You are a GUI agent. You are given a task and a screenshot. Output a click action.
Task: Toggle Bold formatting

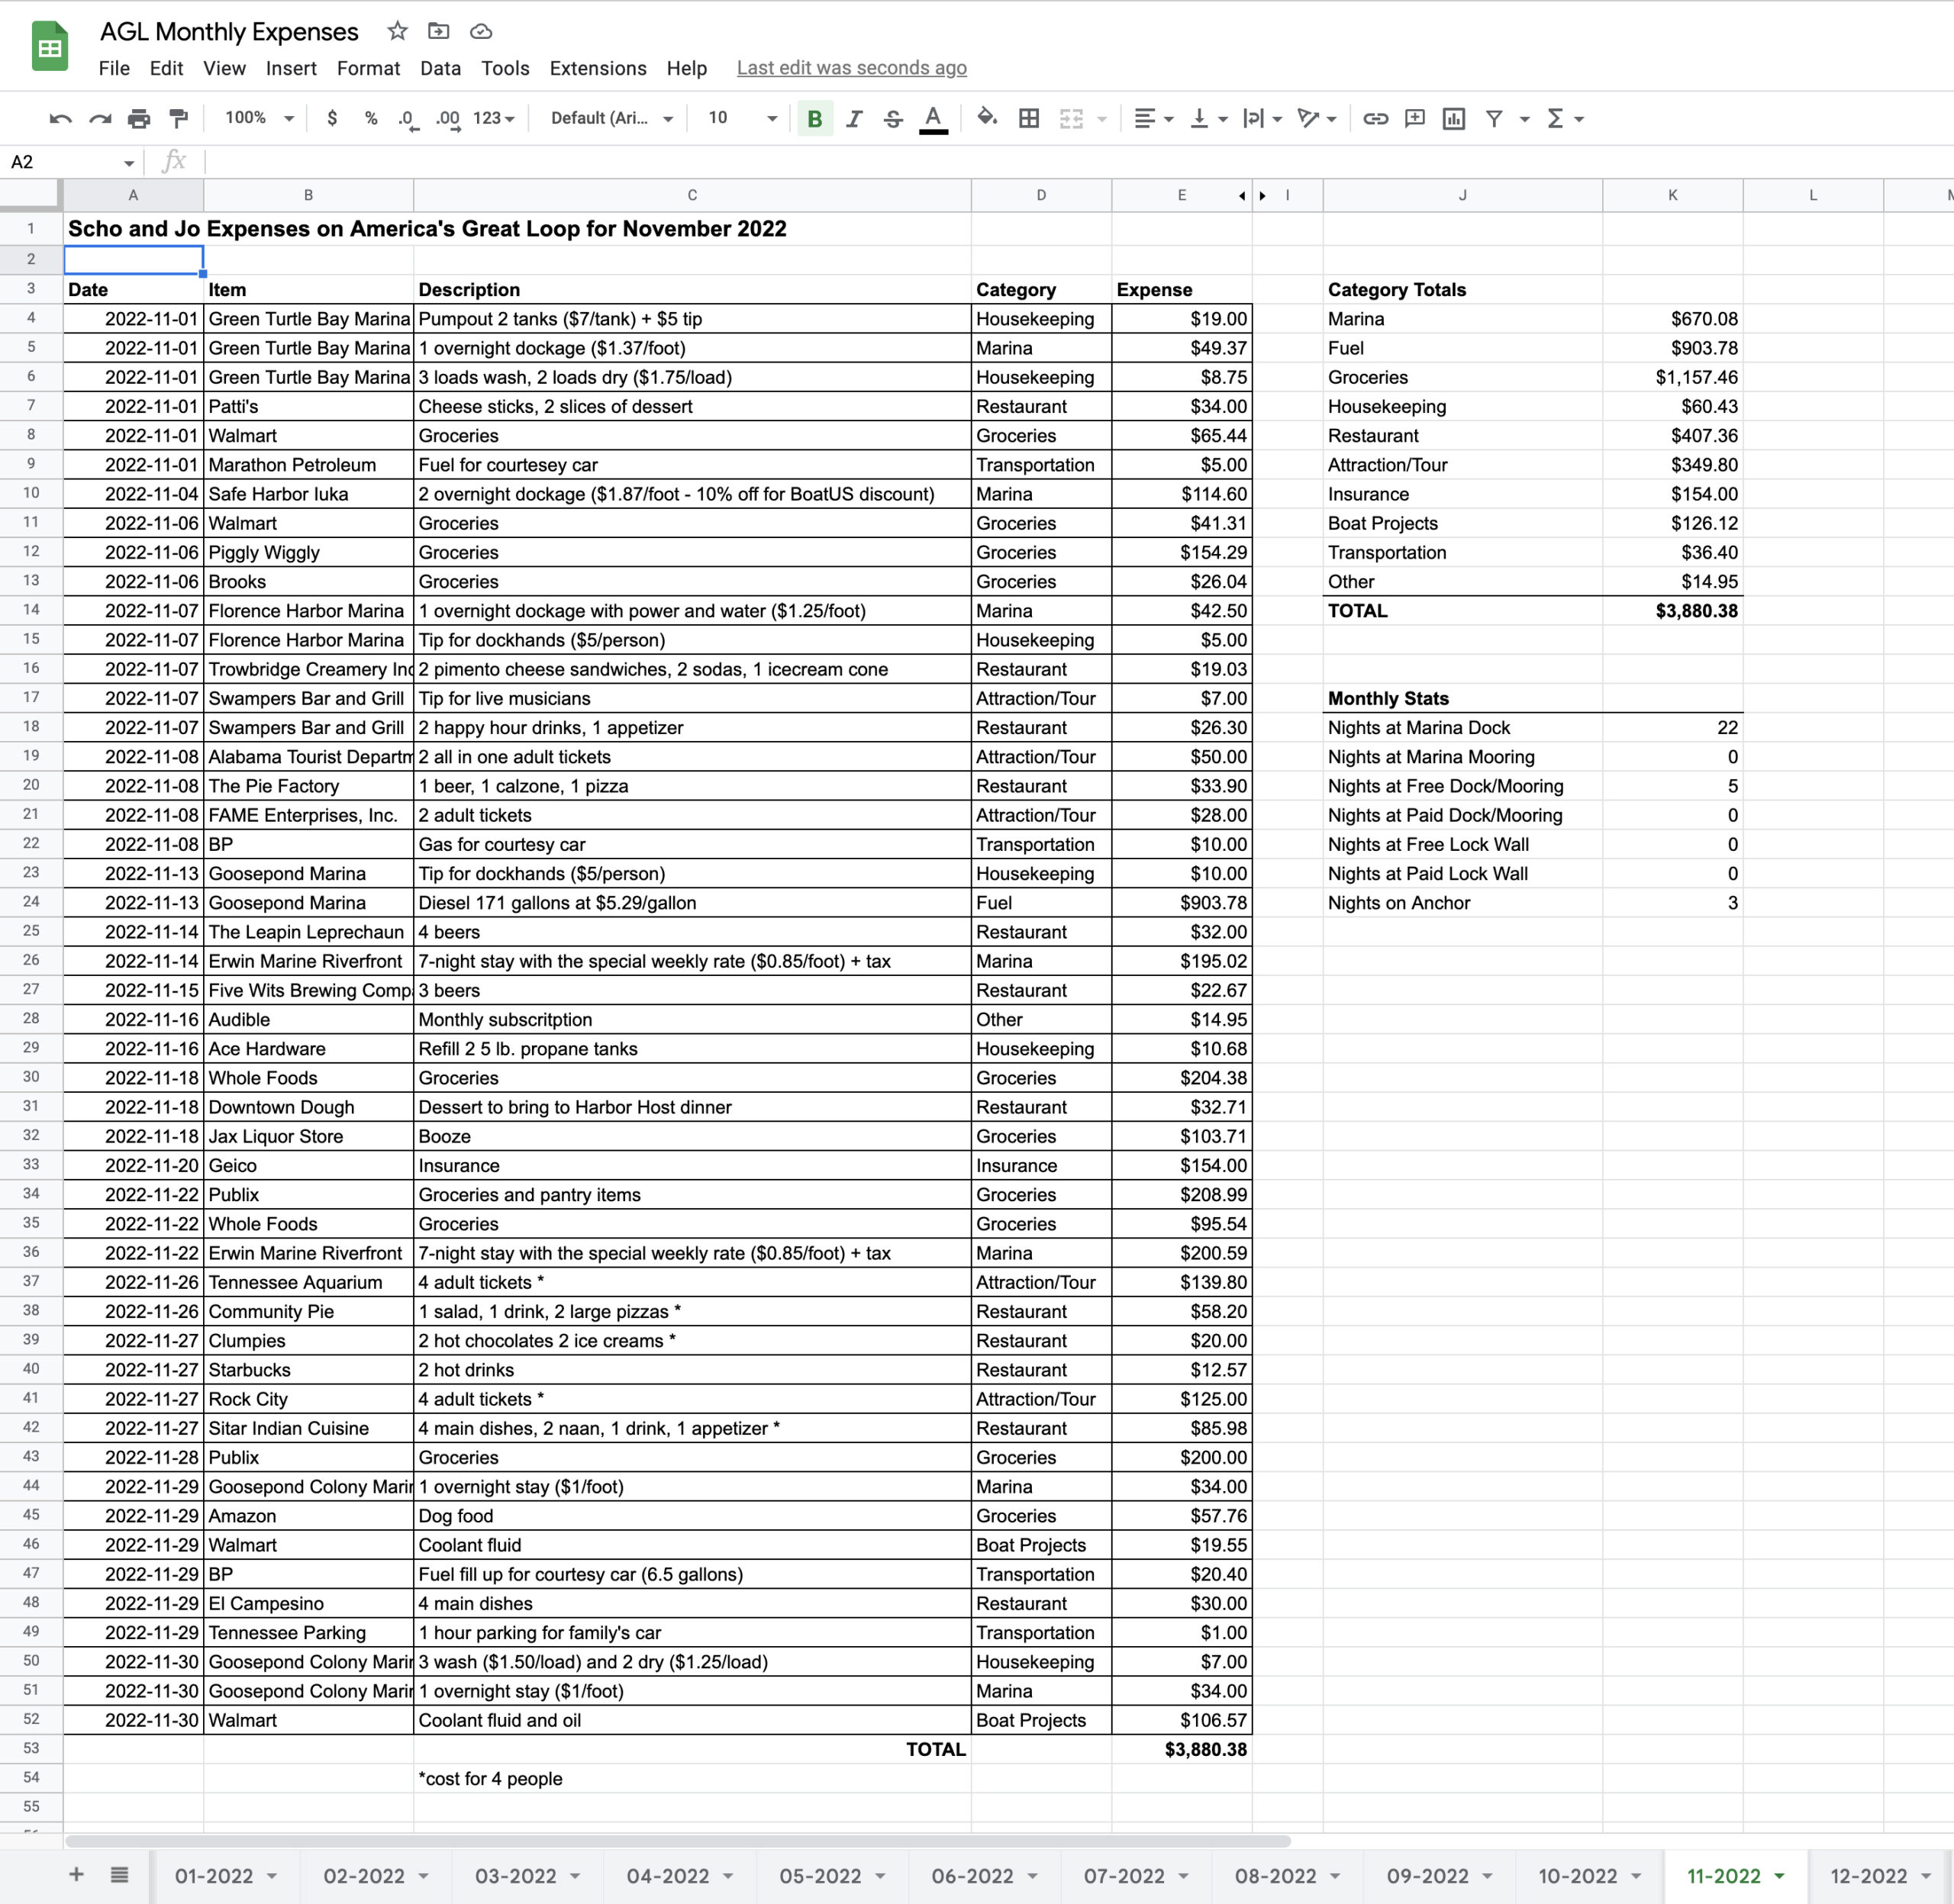pyautogui.click(x=814, y=119)
